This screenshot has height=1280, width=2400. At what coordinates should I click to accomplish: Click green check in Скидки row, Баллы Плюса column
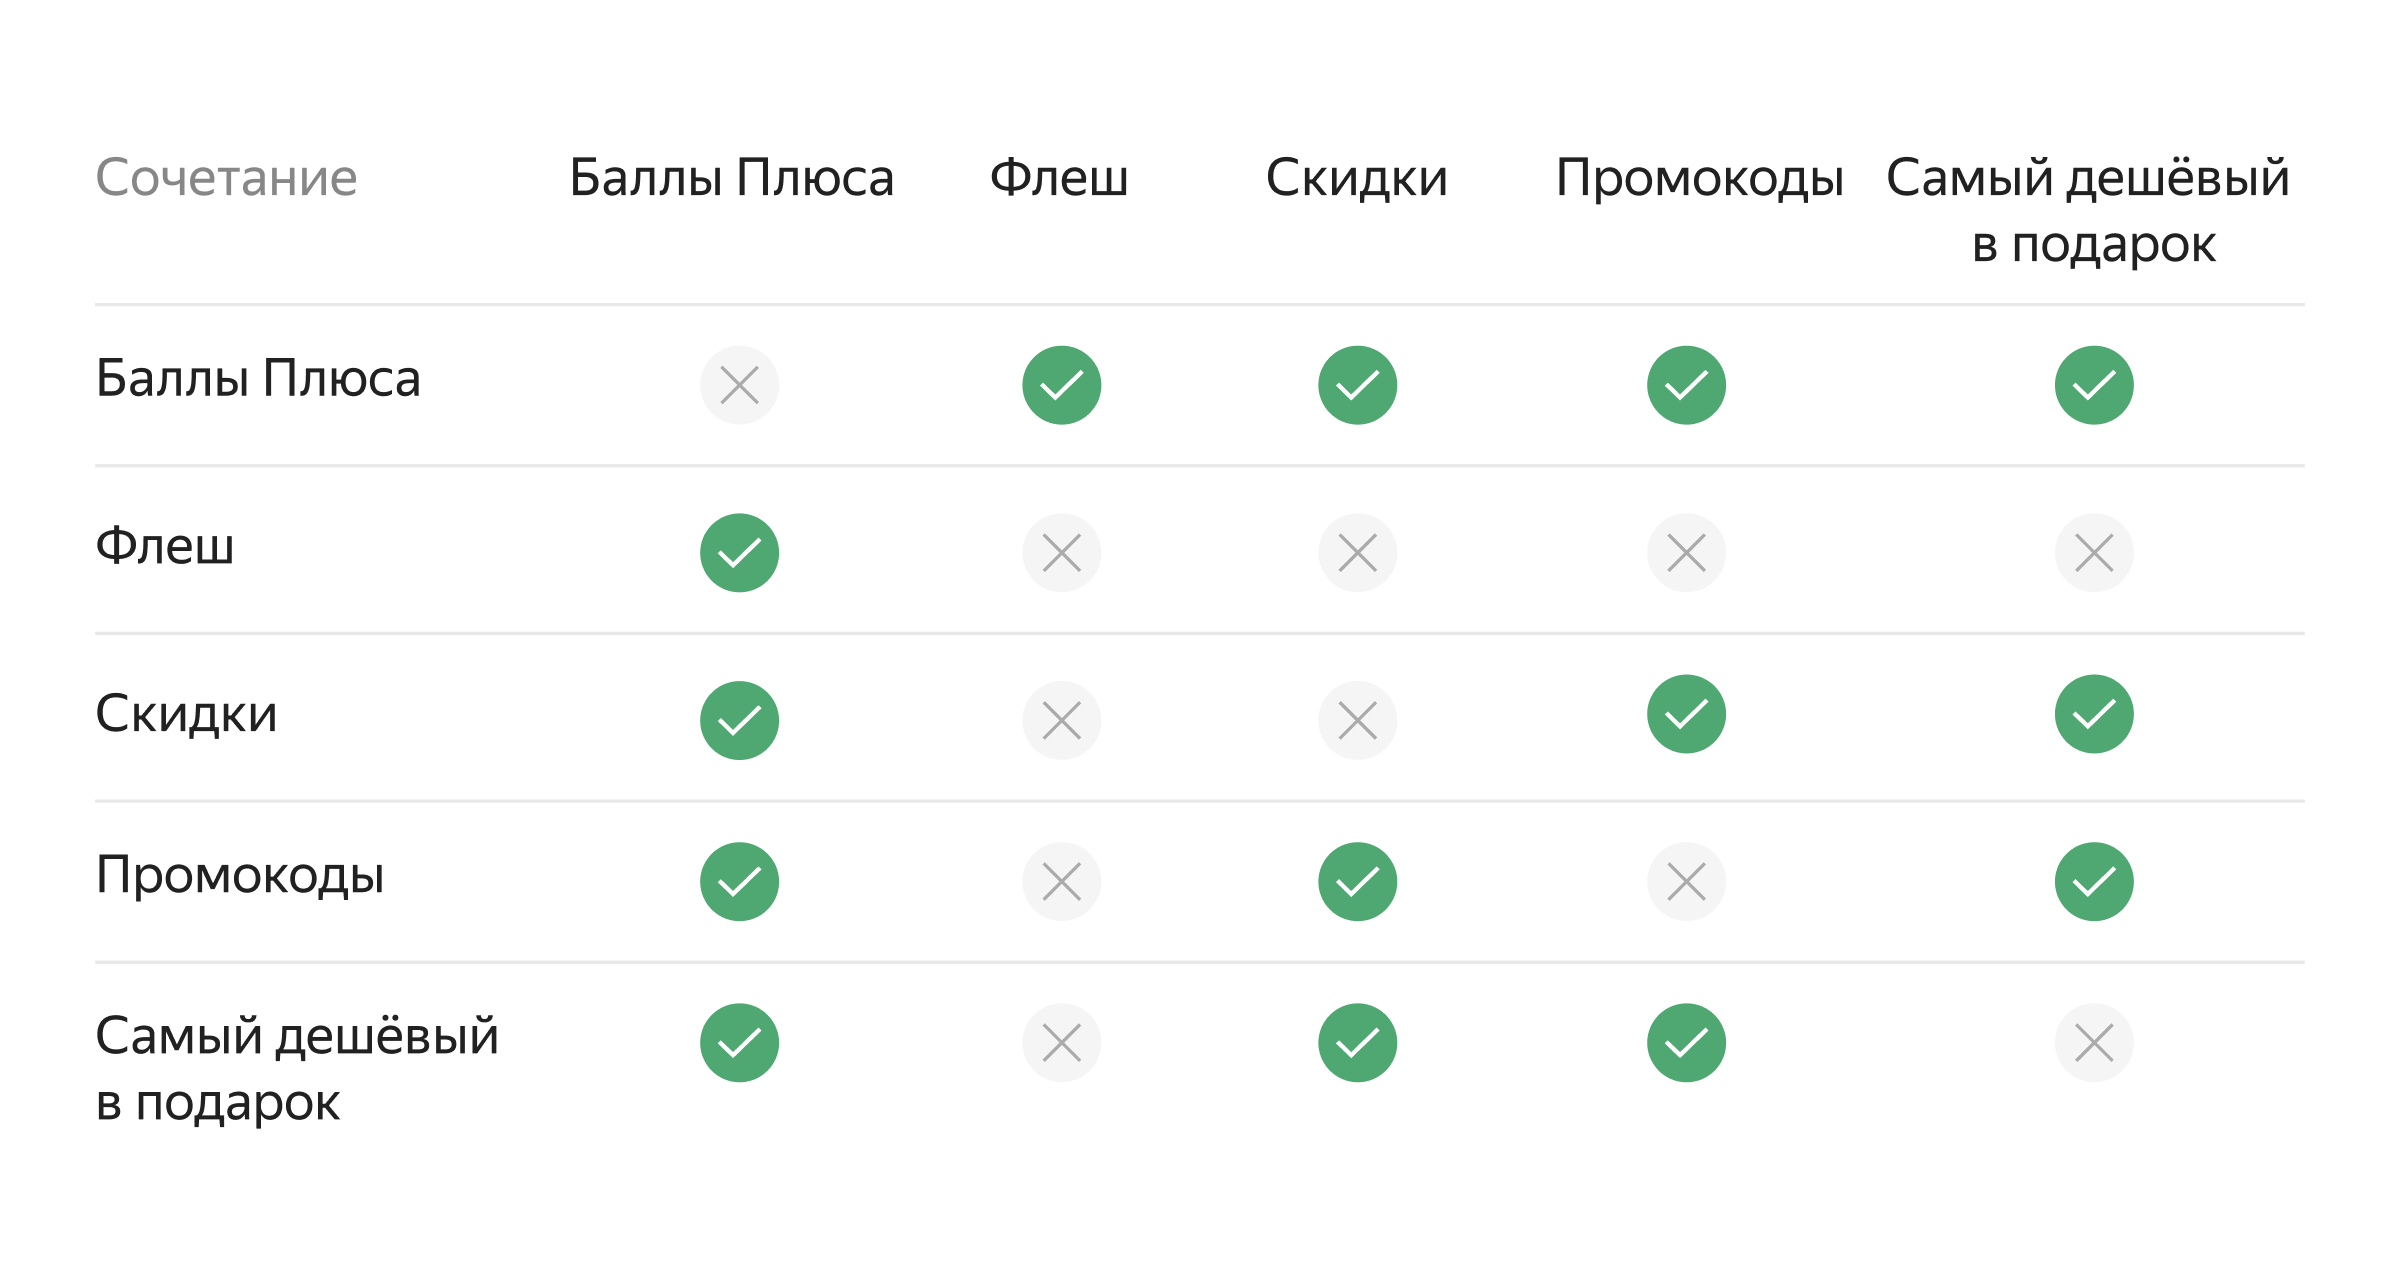pyautogui.click(x=739, y=720)
